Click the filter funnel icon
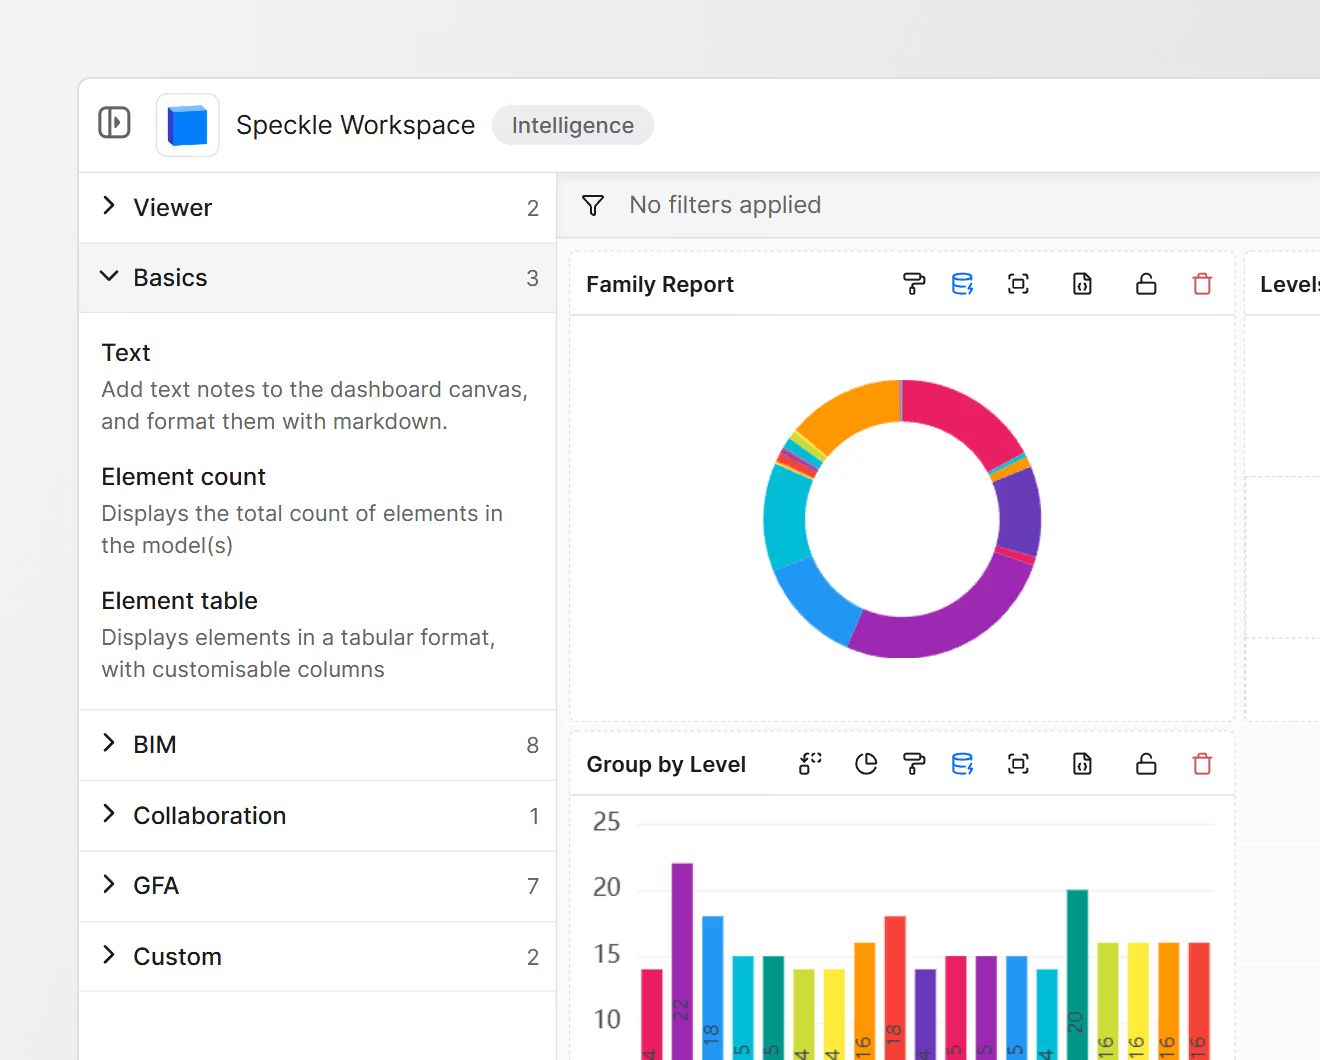This screenshot has height=1060, width=1320. pos(593,205)
